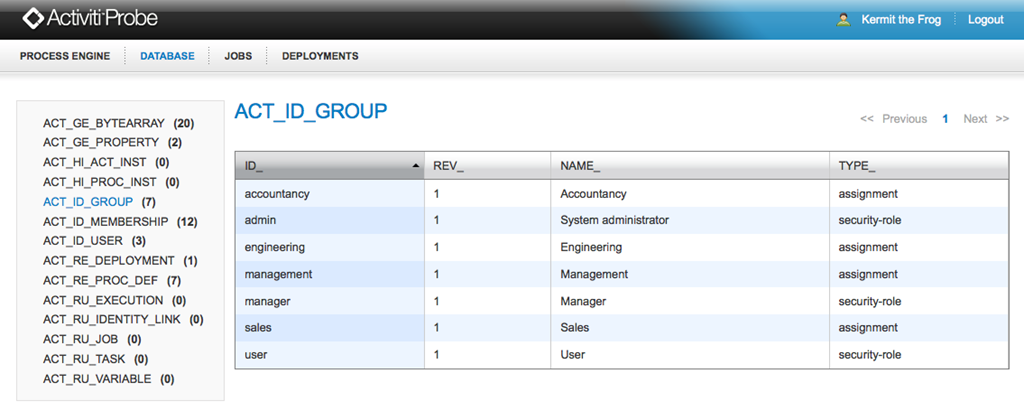Switch to the Jobs tab
Viewport: 1024px width, 420px height.
(x=238, y=56)
